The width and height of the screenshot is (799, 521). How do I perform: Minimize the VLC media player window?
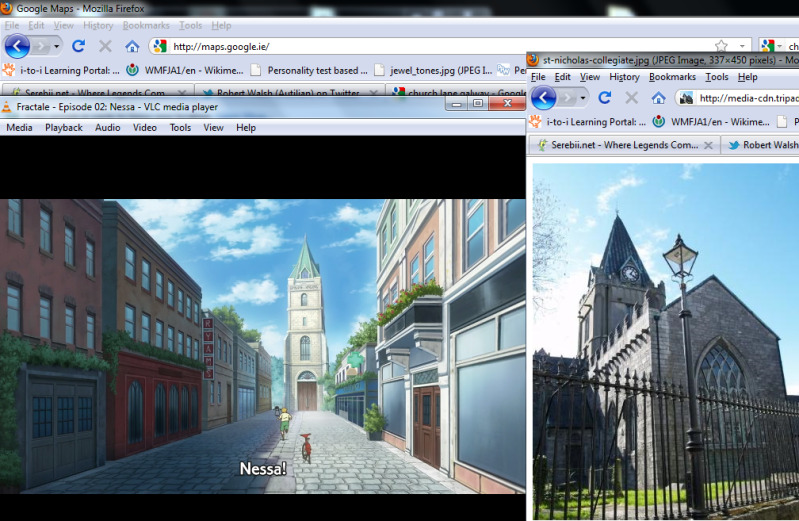click(x=457, y=103)
